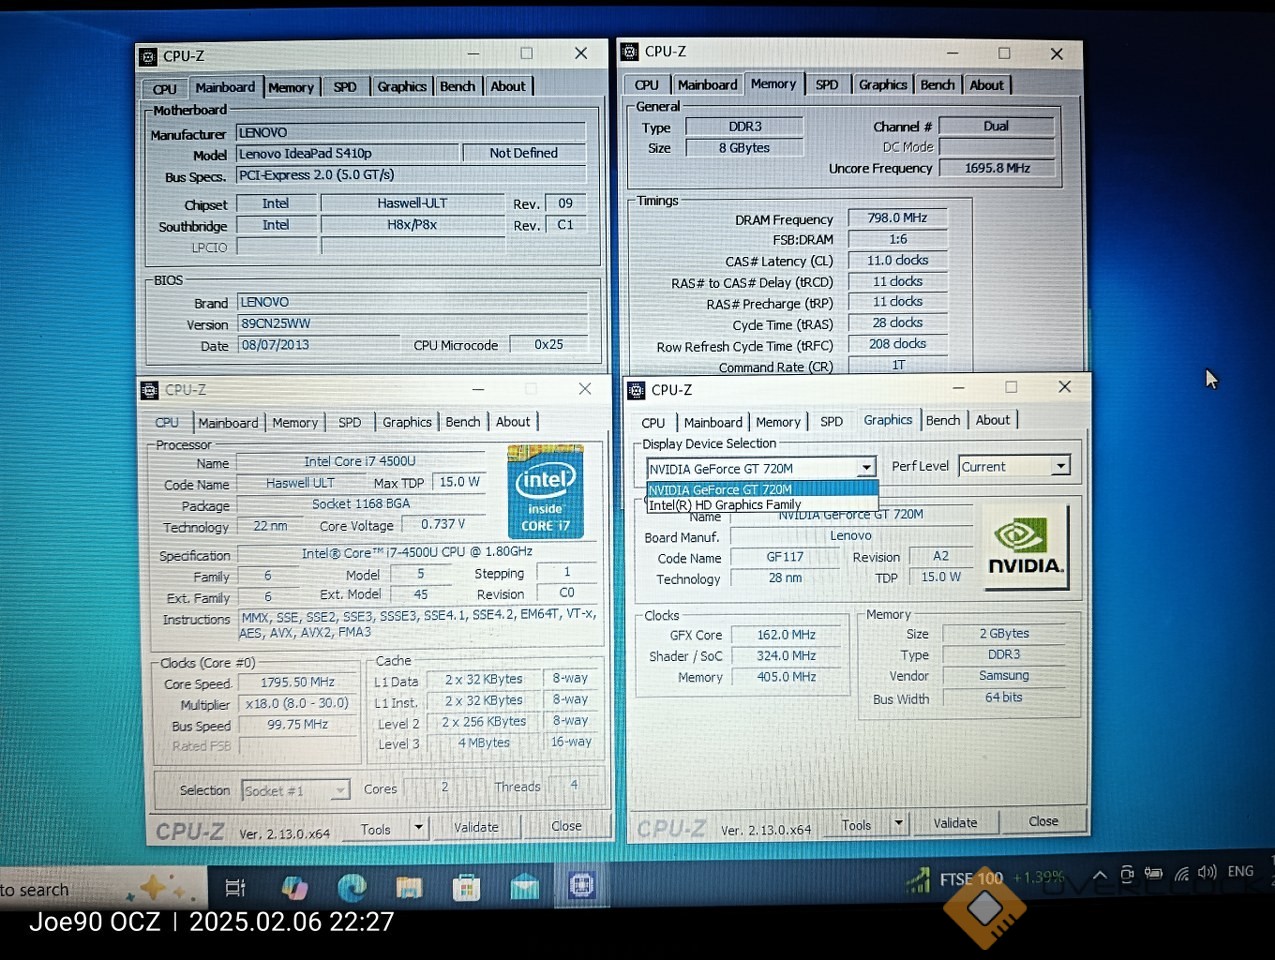
Task: Click Tools button in the Processor window
Action: pyautogui.click(x=376, y=829)
